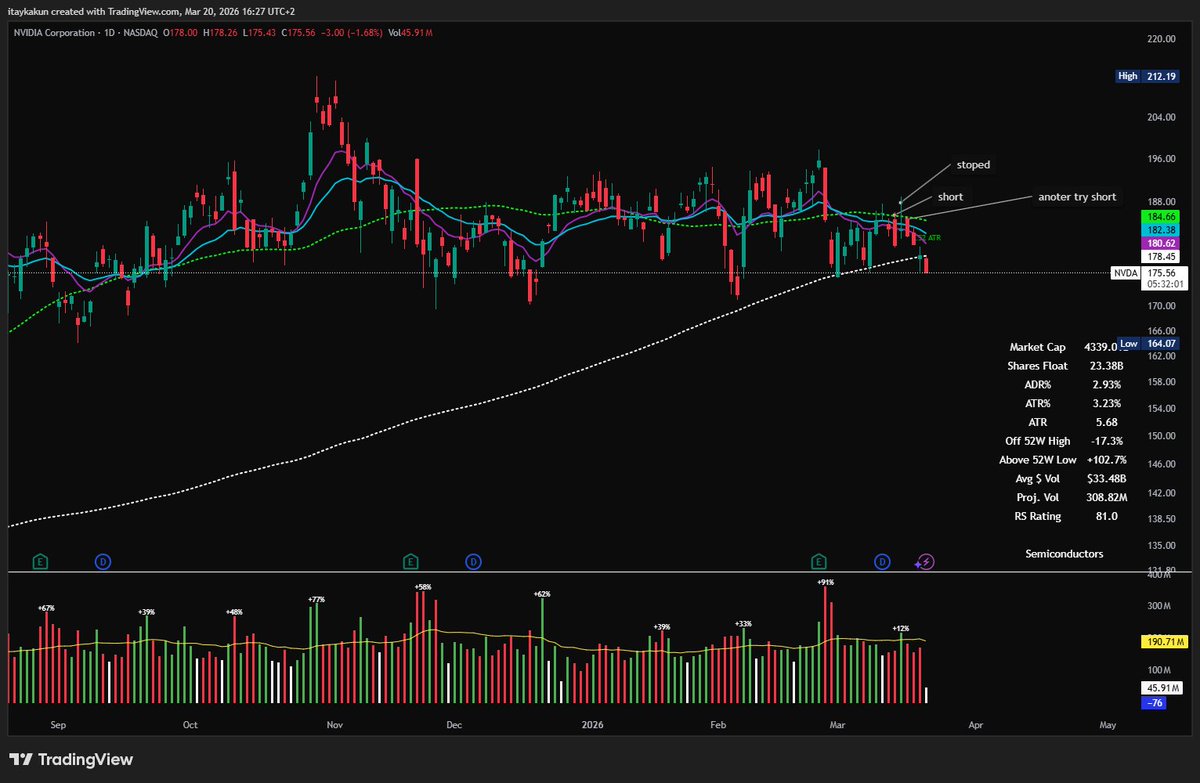Click the Oct label on time axis
The image size is (1200, 783).
[191, 724]
